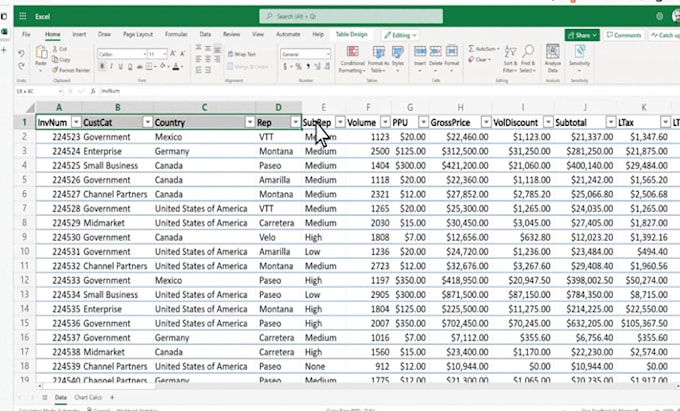Decrease decimal places
The image size is (680, 411).
tap(327, 66)
